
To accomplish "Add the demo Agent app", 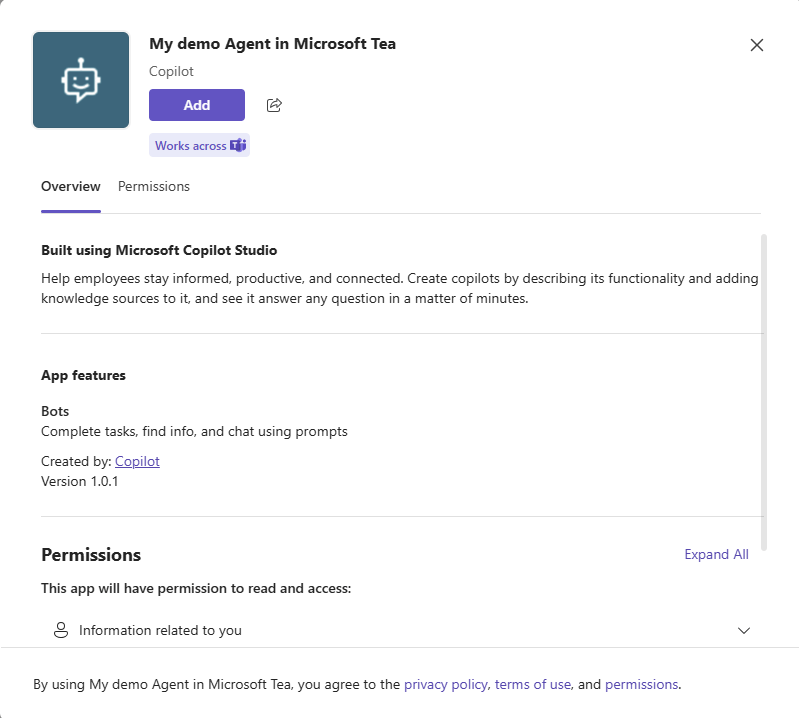I will [x=197, y=105].
